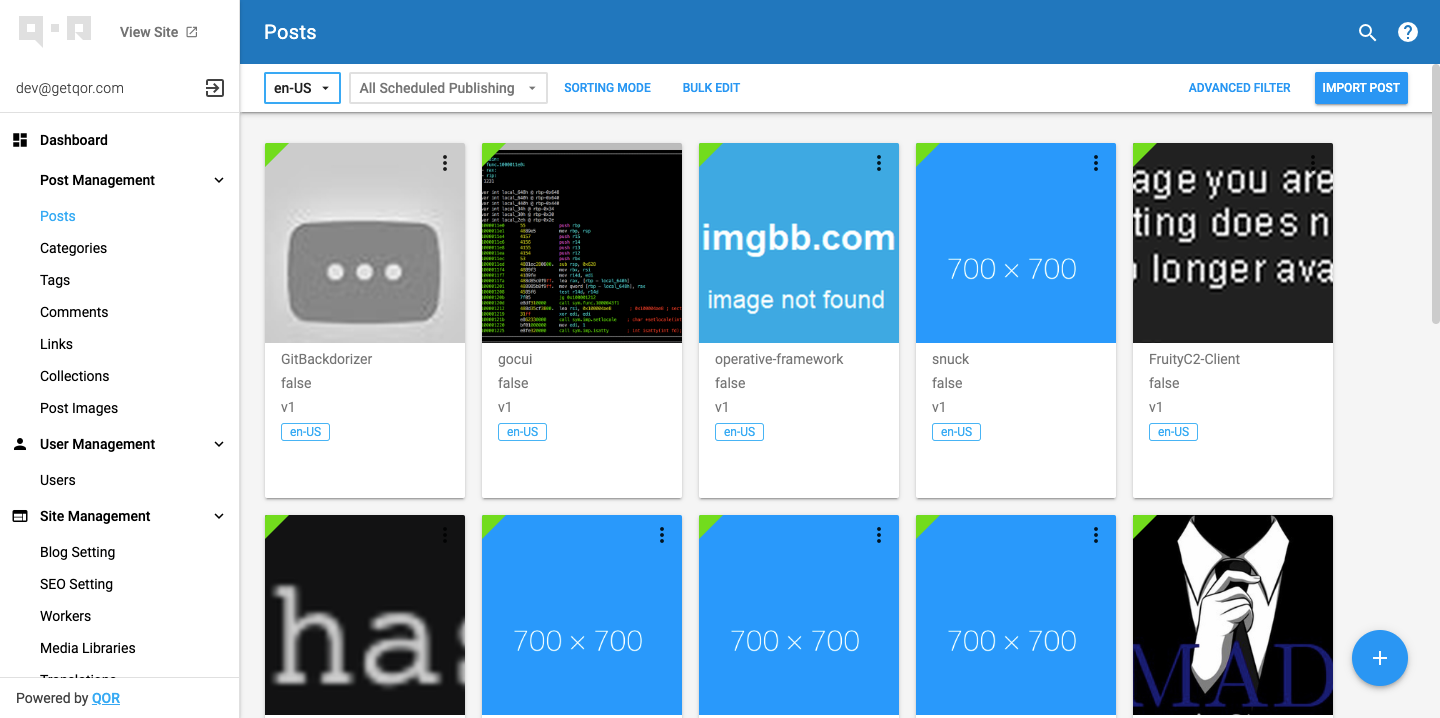Open three-dot menu on second-row third card

coord(879,535)
